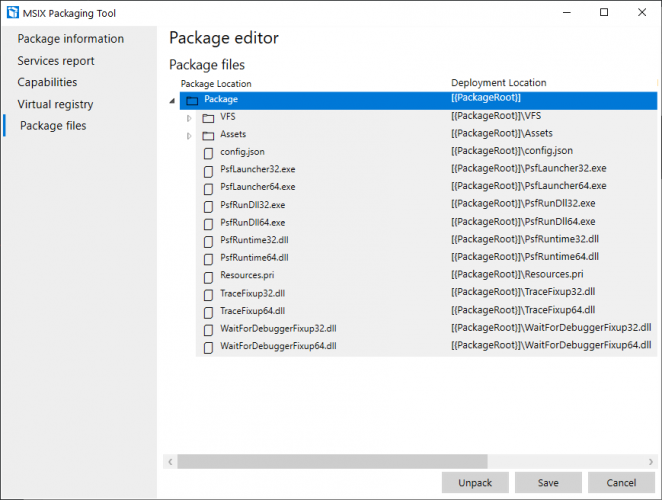Click the VFS folder icon
The width and height of the screenshot is (662, 500).
208,117
